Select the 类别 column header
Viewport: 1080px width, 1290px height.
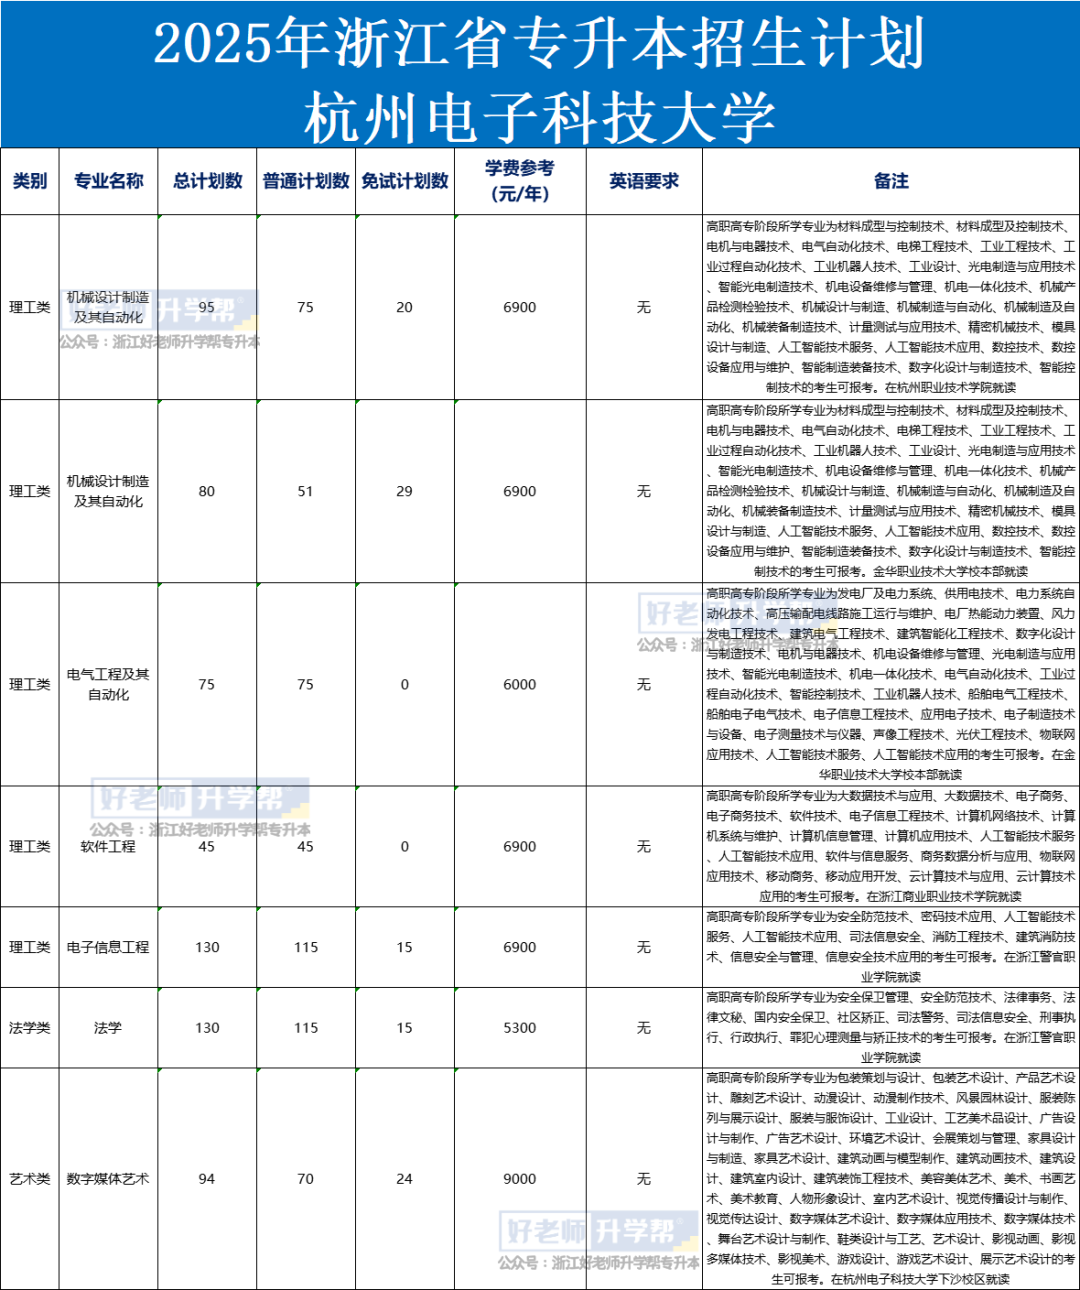point(30,181)
